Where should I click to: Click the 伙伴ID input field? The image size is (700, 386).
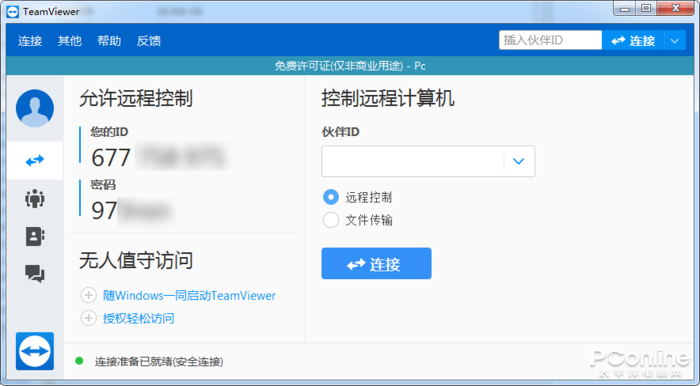point(428,161)
